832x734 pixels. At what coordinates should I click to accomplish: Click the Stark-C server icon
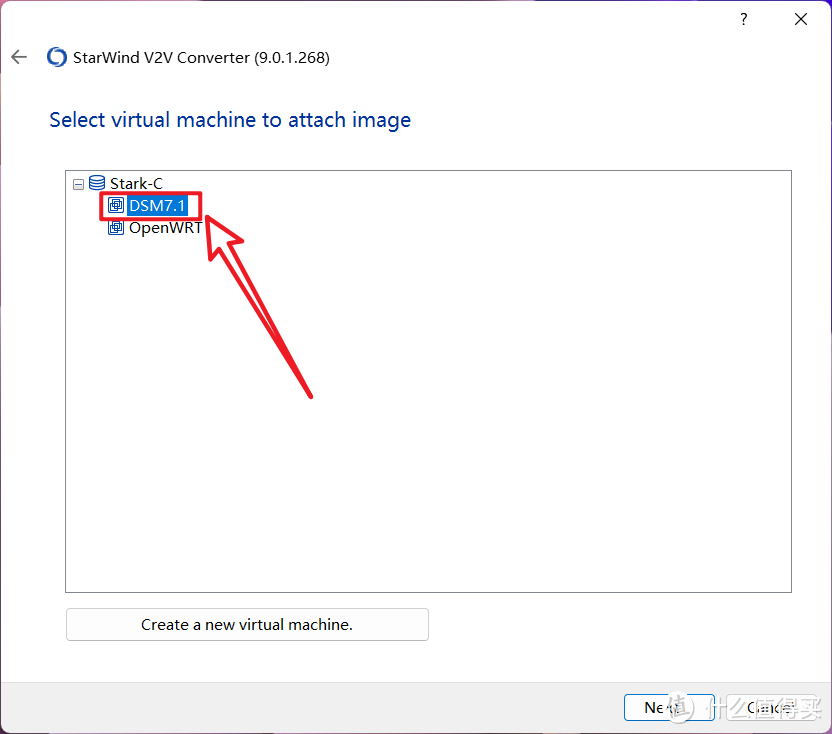click(x=97, y=183)
